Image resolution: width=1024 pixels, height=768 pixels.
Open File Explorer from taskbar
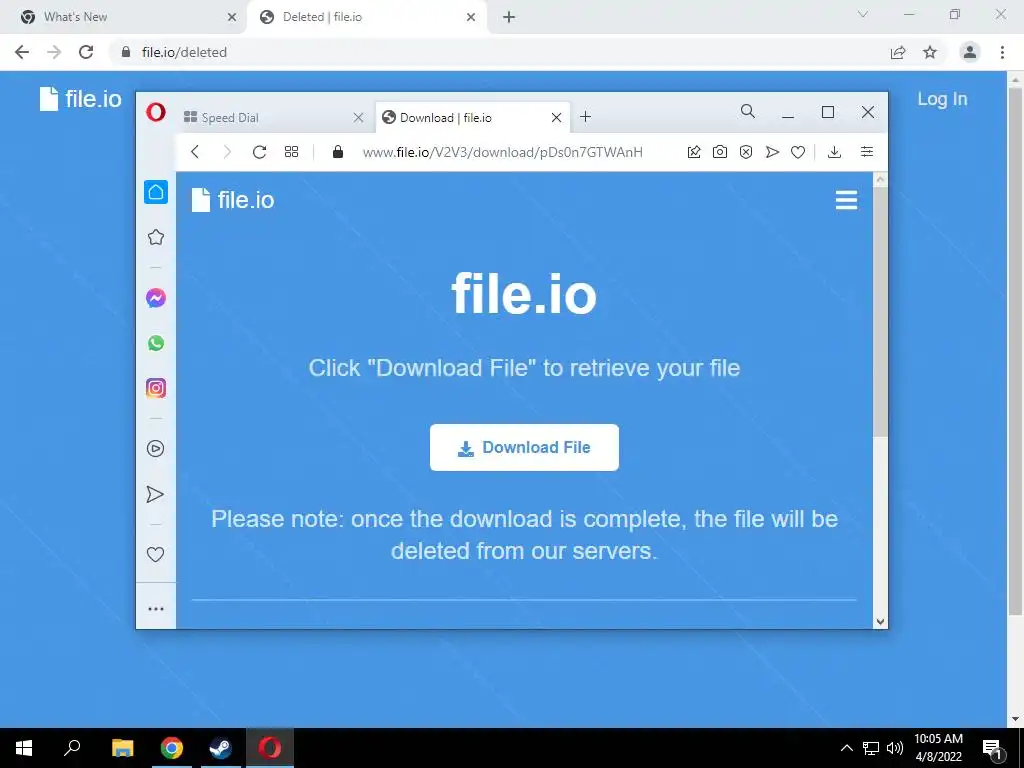(122, 748)
